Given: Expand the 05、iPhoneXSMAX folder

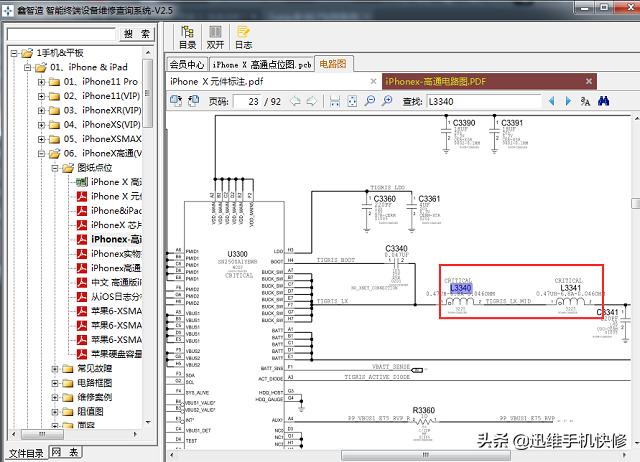Looking at the screenshot, I should (x=41, y=139).
